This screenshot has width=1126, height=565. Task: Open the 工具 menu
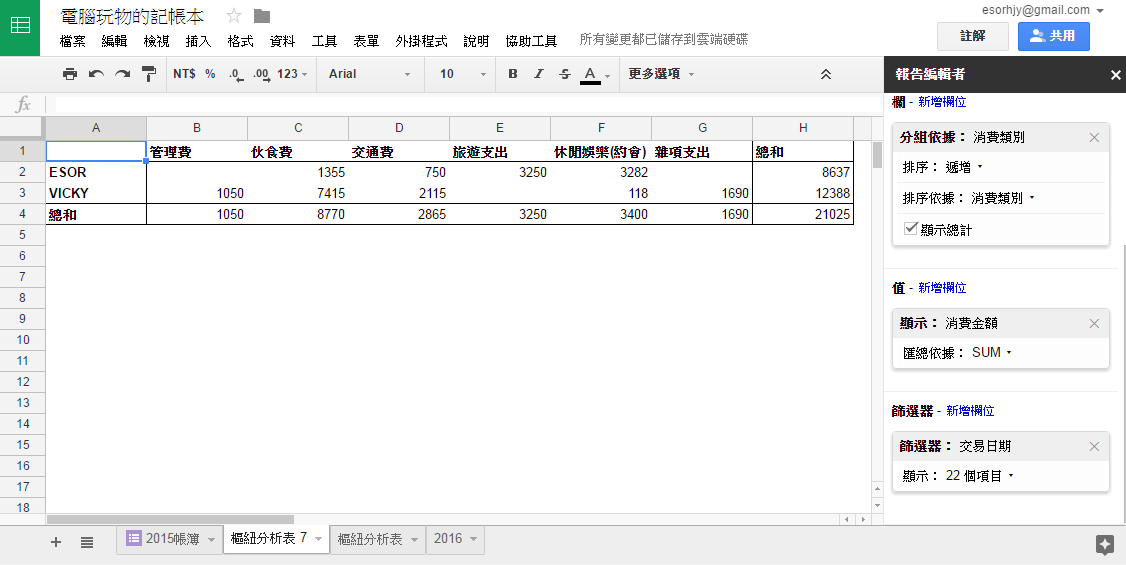pyautogui.click(x=324, y=41)
